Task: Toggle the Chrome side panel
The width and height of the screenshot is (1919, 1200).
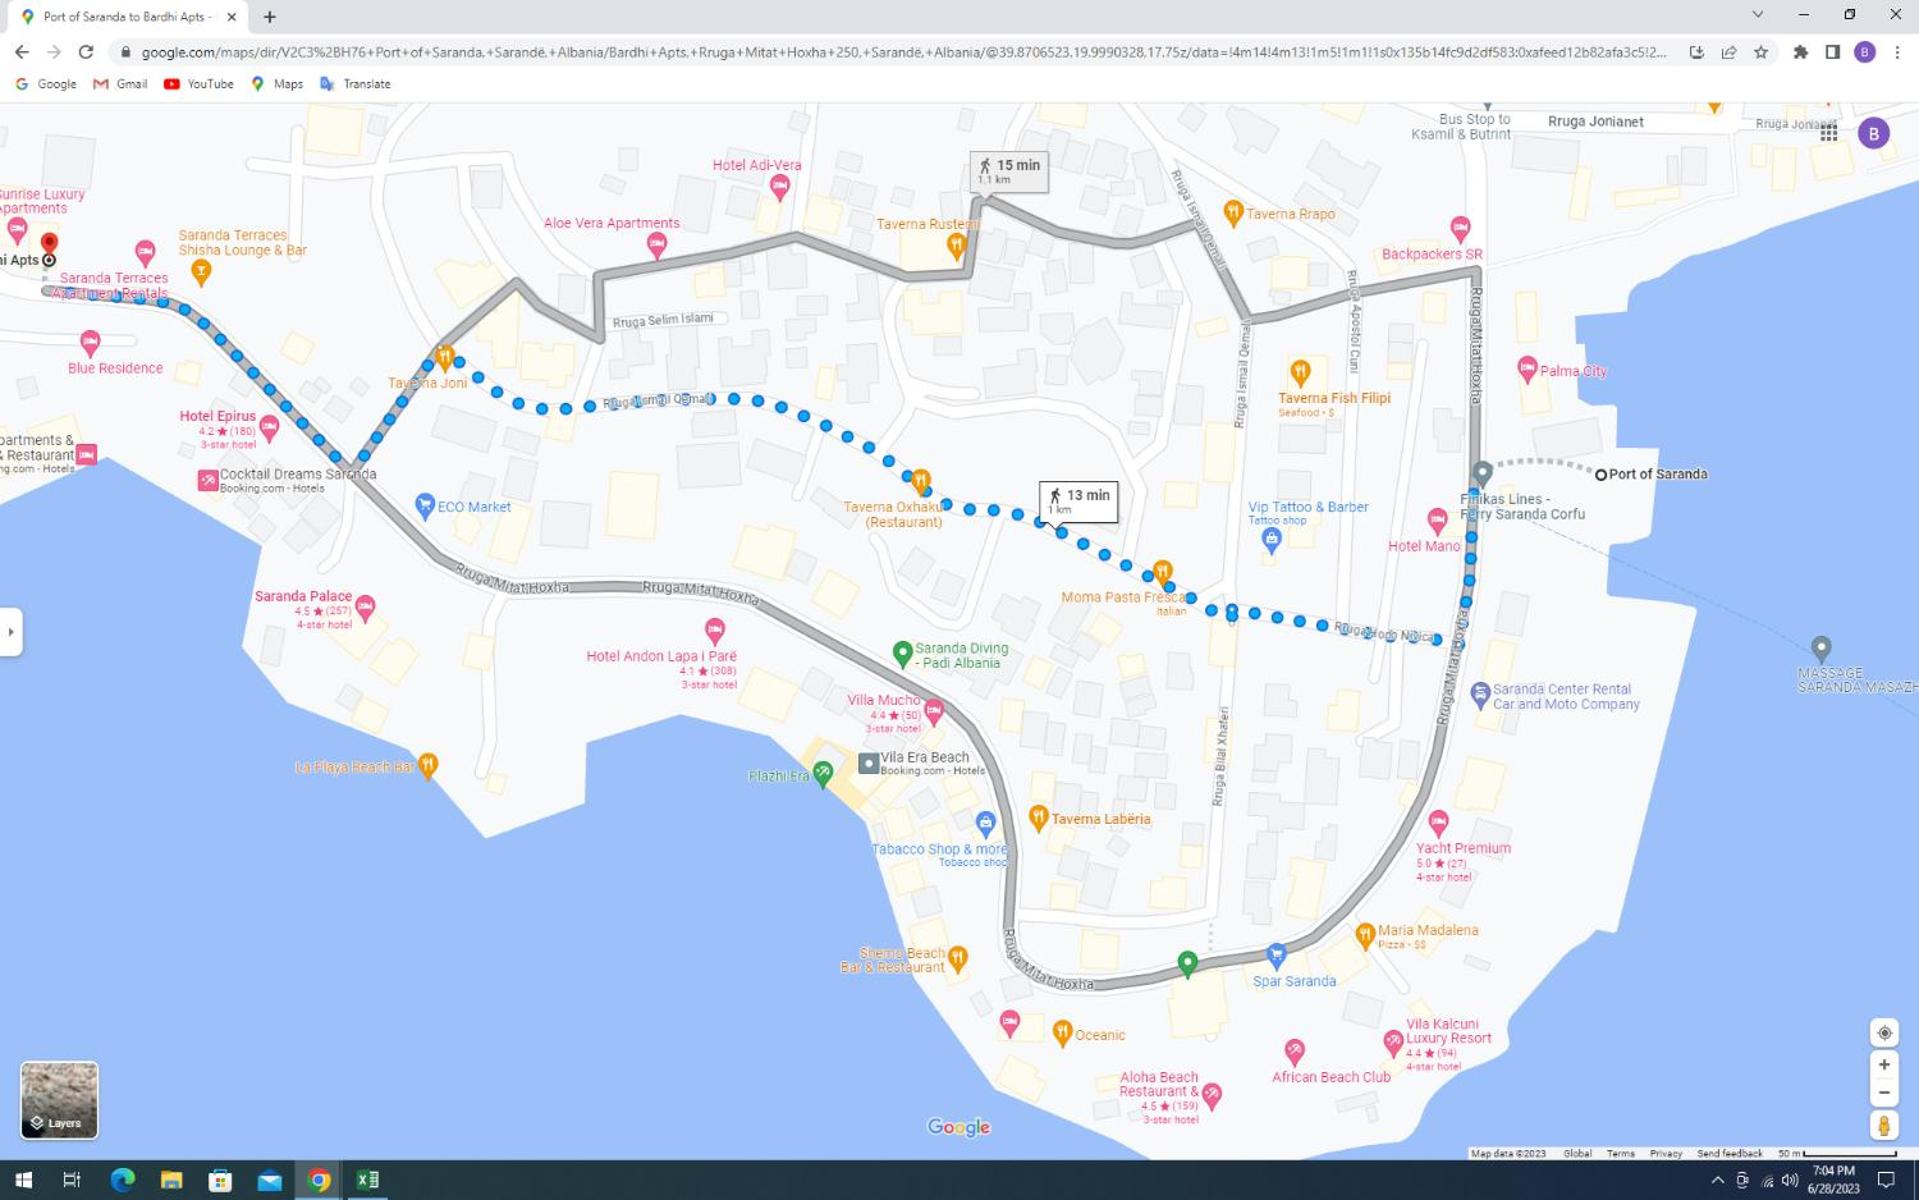Action: pos(1832,52)
